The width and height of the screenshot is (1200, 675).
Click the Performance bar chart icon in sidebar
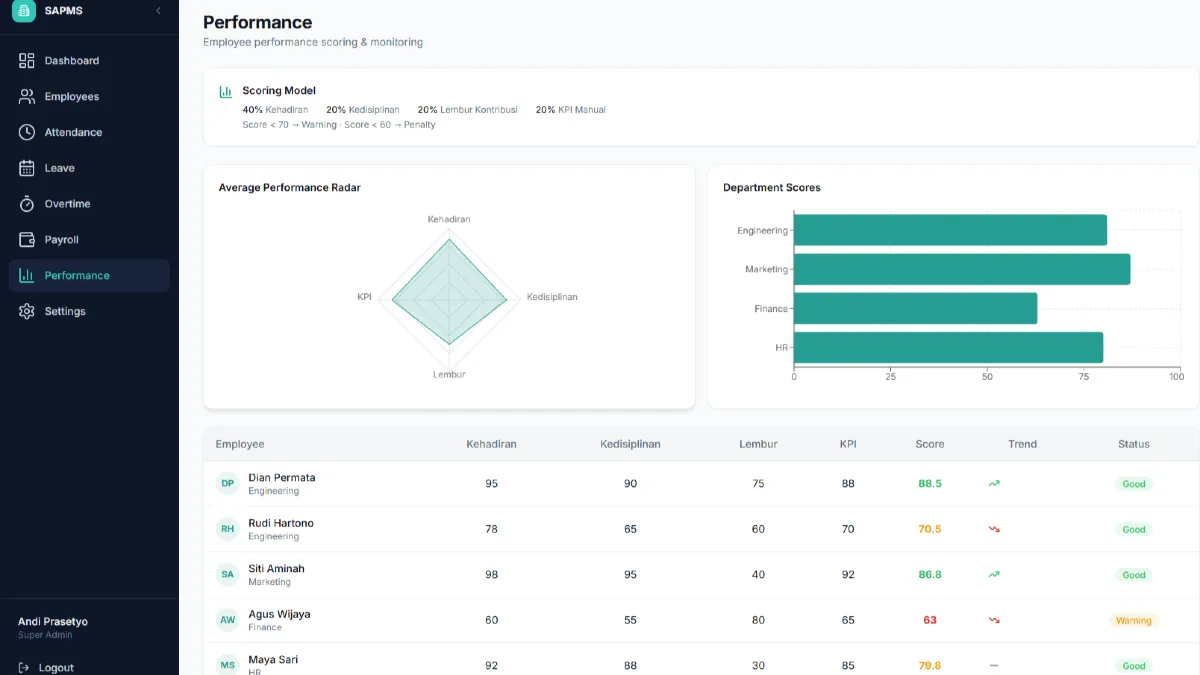click(x=27, y=275)
